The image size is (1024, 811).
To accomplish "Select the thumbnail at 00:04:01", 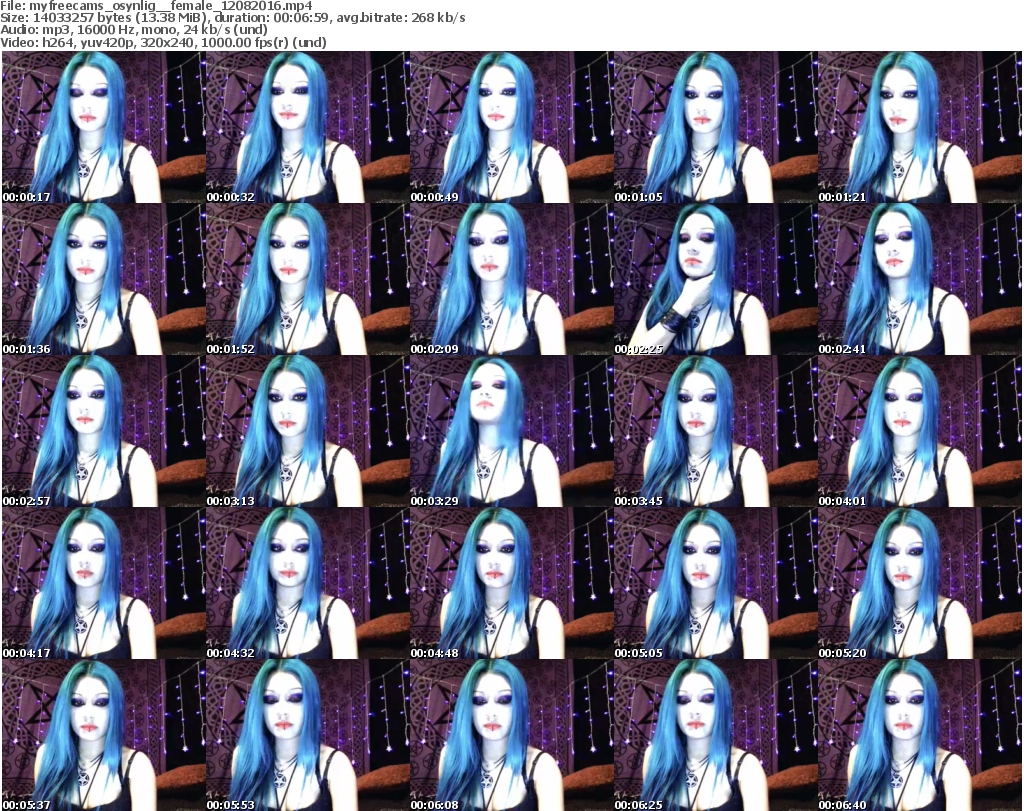I will pos(919,432).
